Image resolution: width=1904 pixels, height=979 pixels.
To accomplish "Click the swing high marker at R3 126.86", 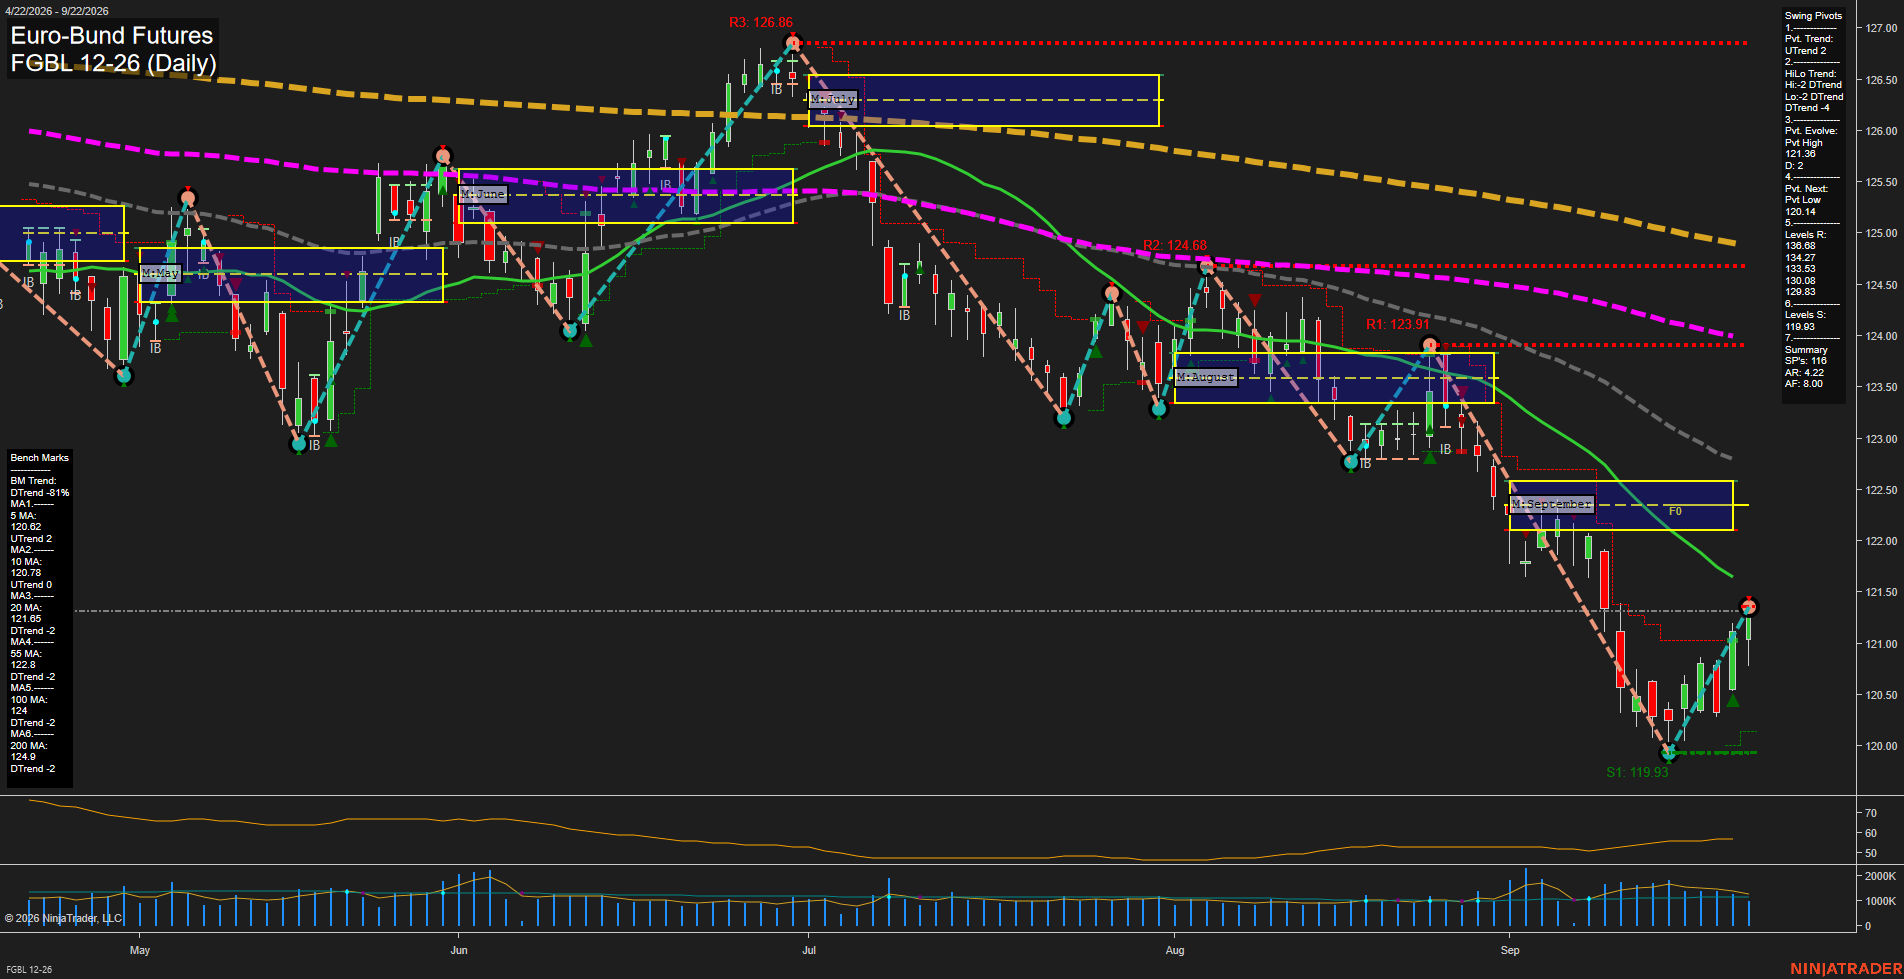I will [x=793, y=42].
